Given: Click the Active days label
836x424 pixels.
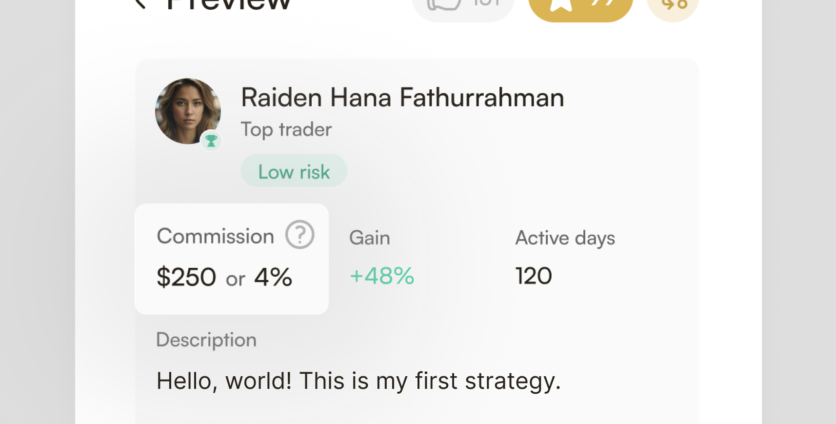Looking at the screenshot, I should pyautogui.click(x=565, y=238).
